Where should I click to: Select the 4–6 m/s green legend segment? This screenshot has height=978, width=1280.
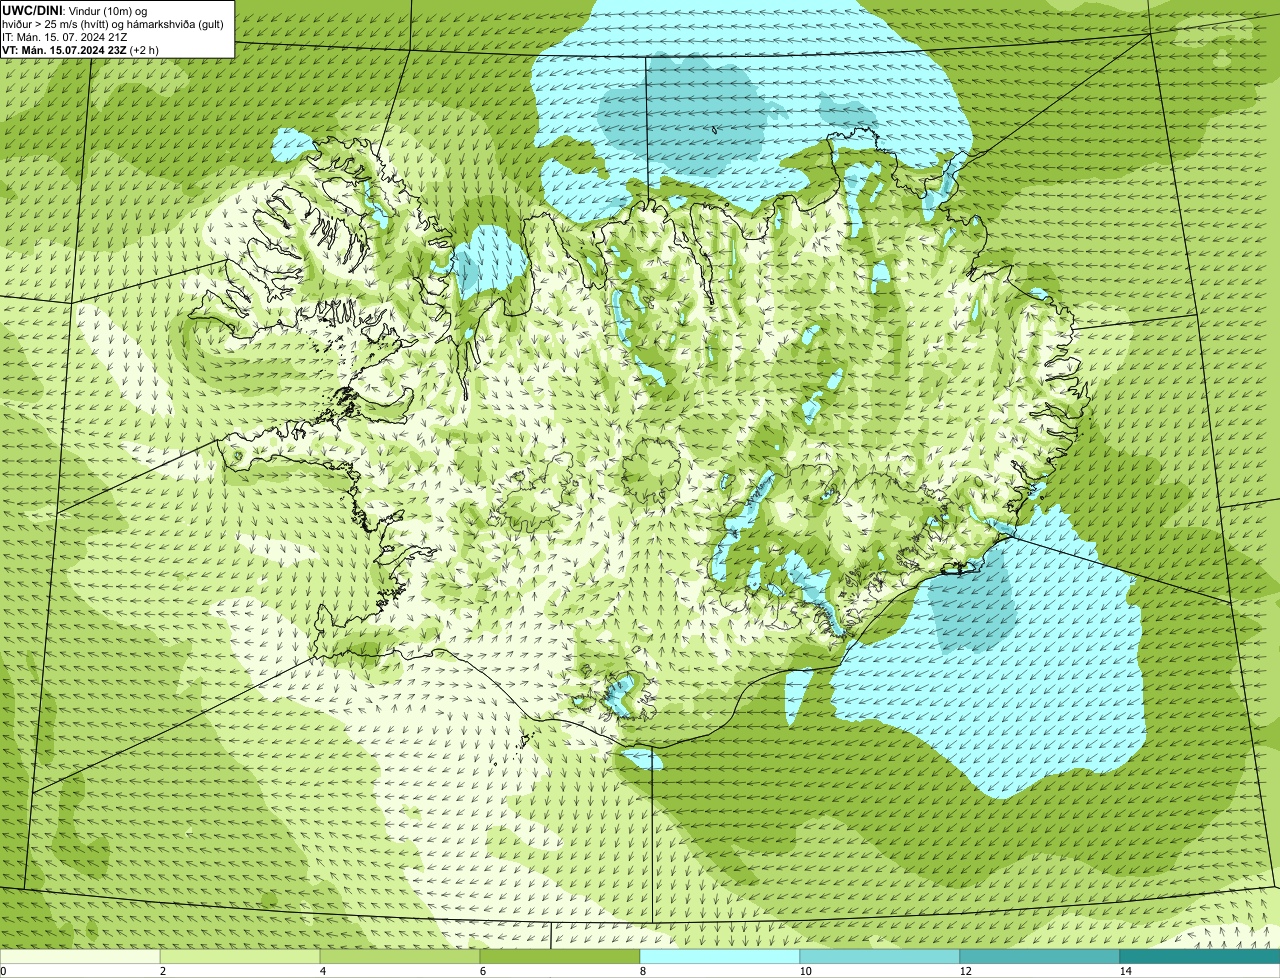coord(400,956)
